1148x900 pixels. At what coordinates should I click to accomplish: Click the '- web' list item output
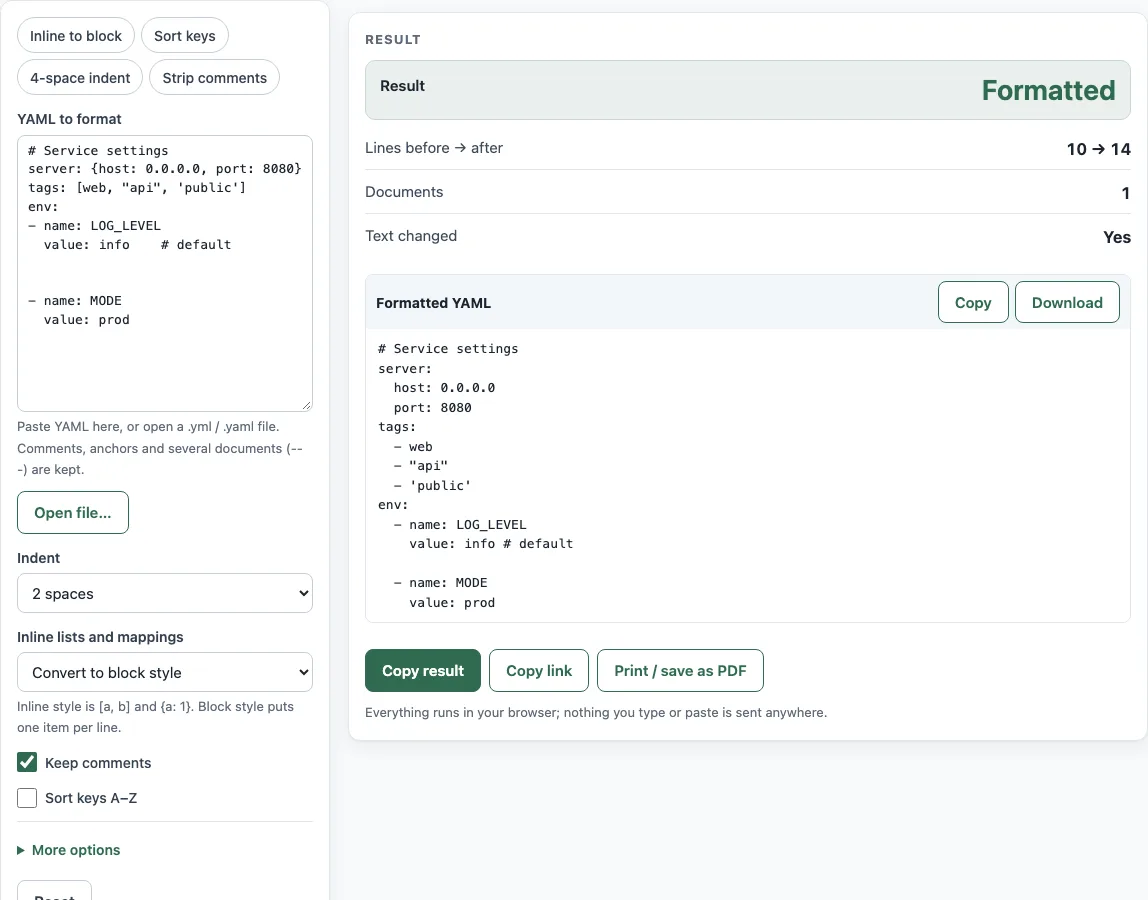(x=413, y=447)
